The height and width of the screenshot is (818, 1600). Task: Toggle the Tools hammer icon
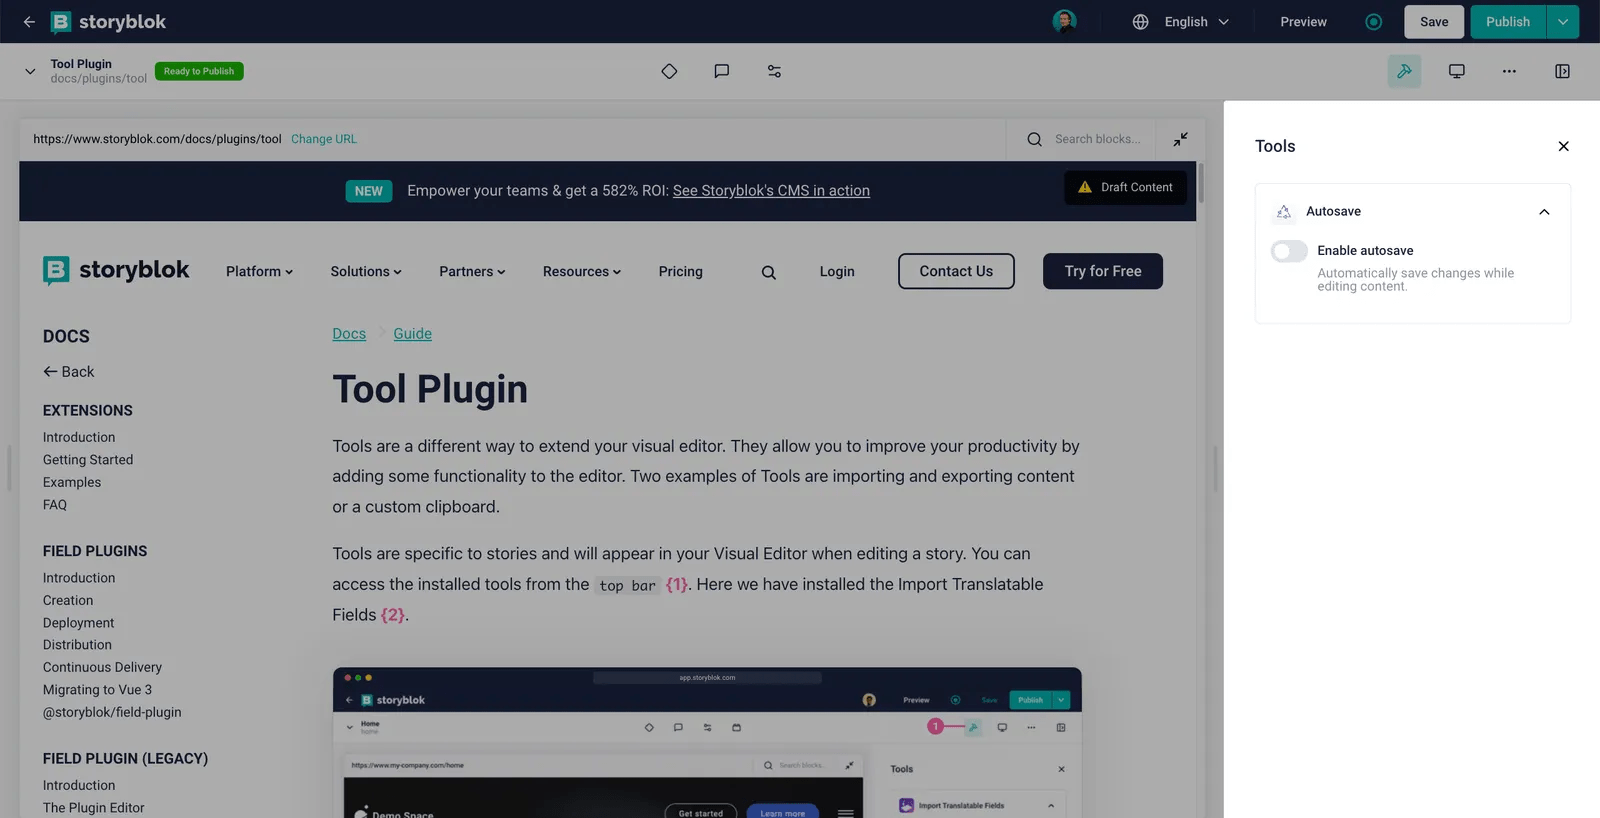click(x=1404, y=71)
